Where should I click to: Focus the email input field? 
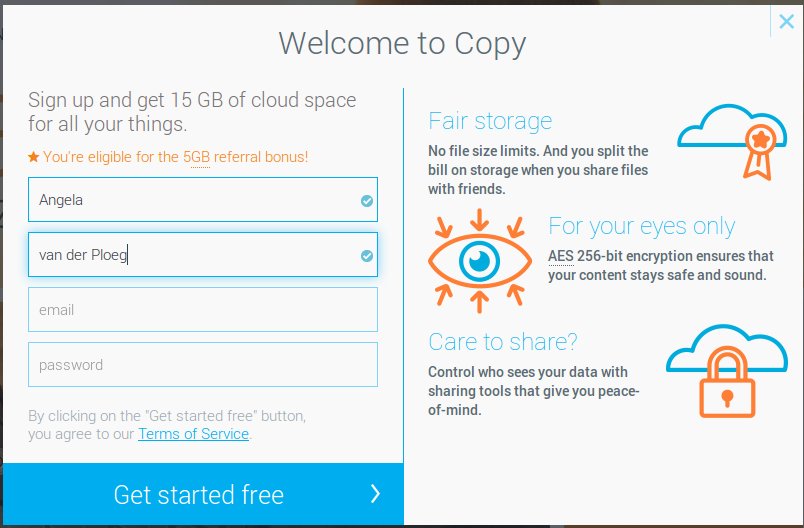pos(203,309)
